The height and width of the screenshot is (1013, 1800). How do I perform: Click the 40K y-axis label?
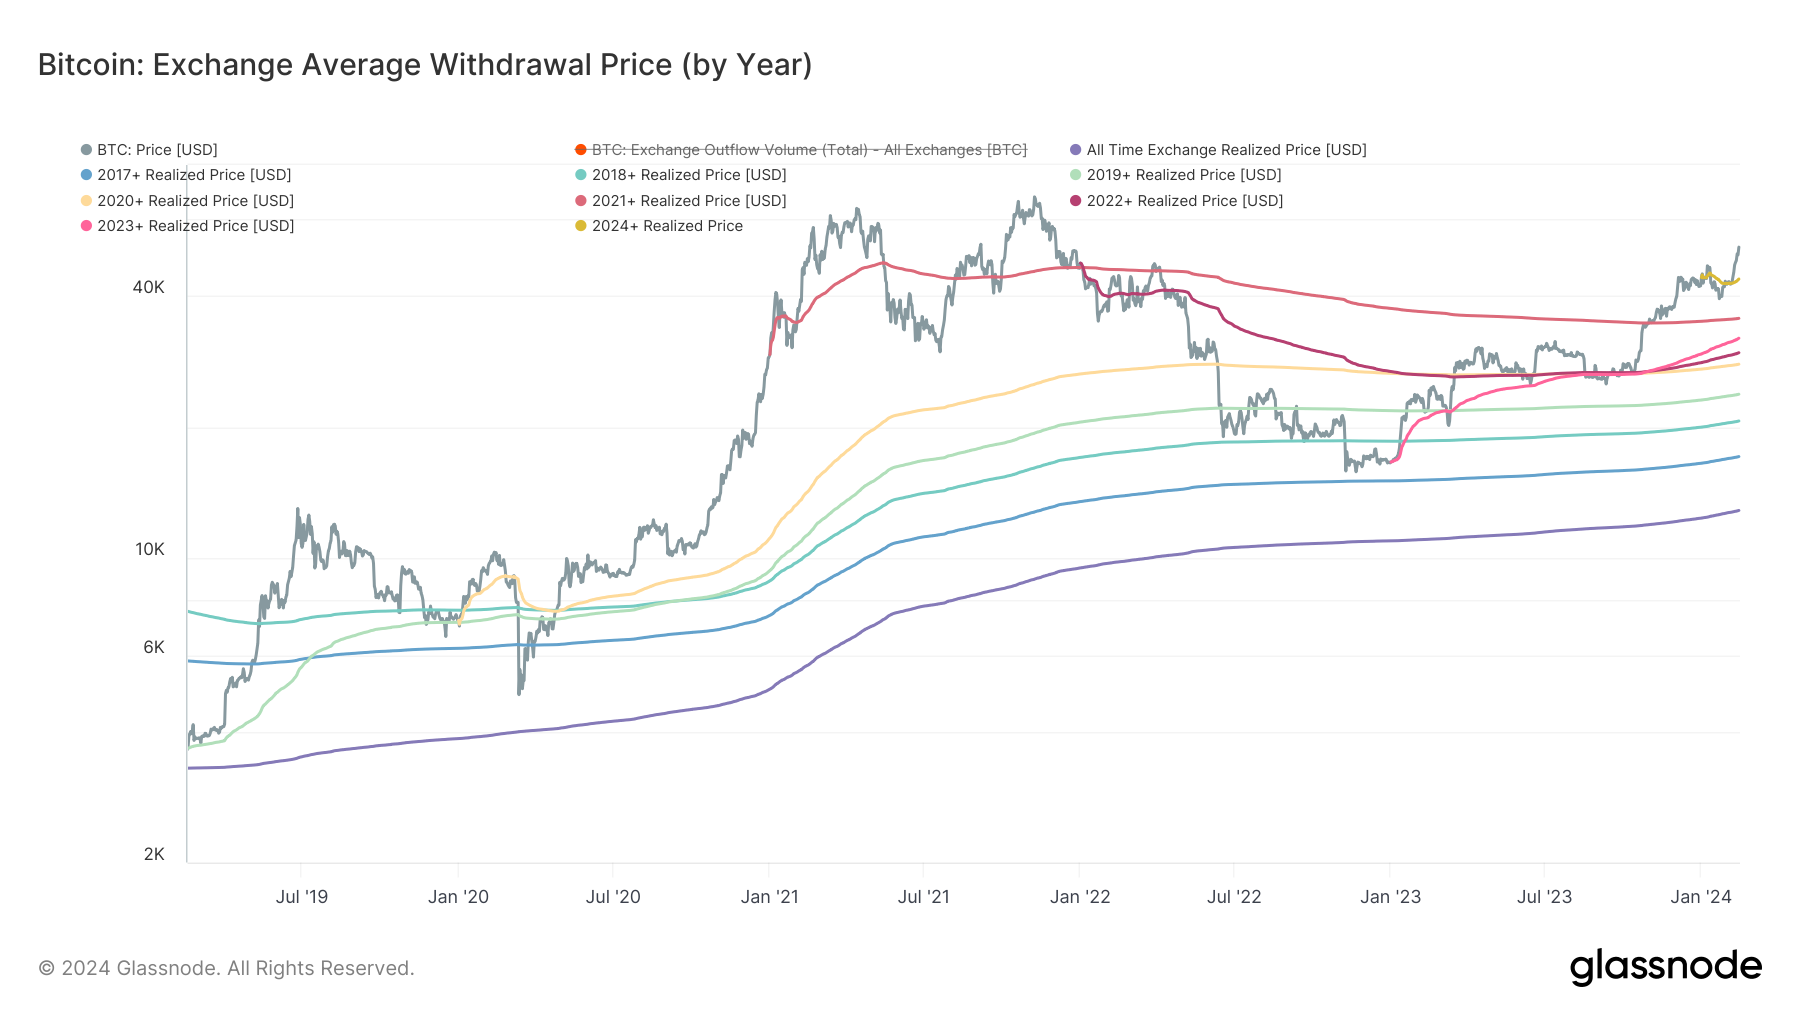(x=149, y=288)
